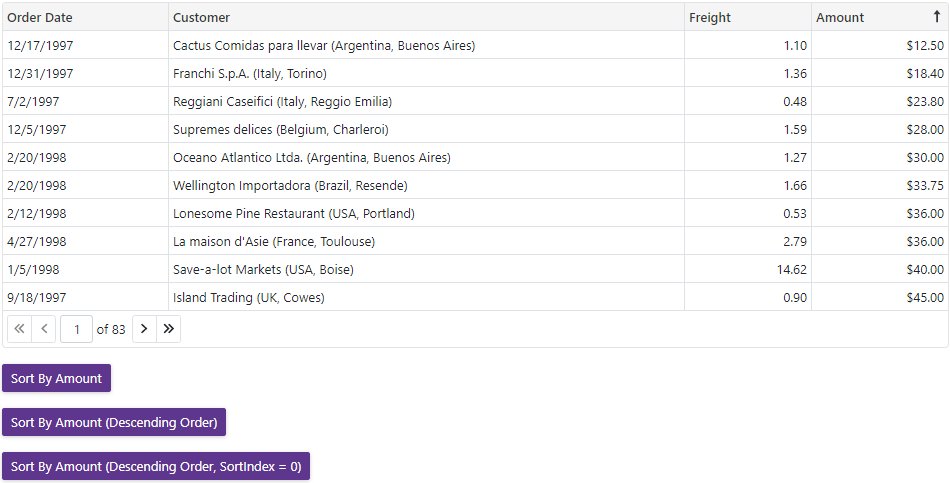
Task: Go to the next page
Action: tap(144, 329)
